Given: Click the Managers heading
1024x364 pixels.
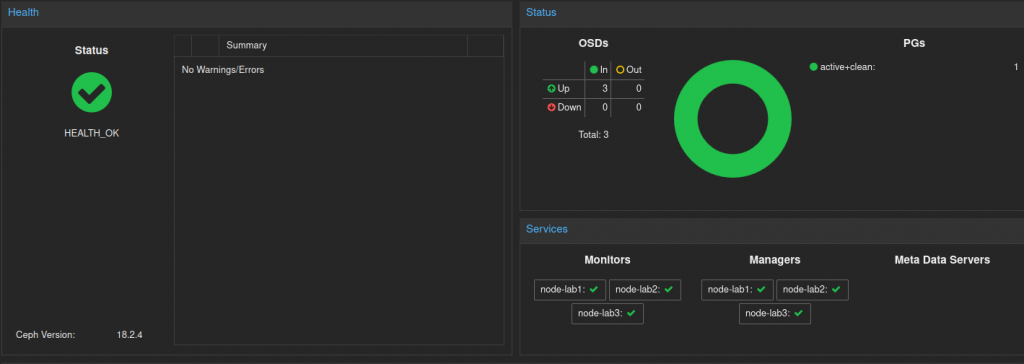Looking at the screenshot, I should click(775, 260).
